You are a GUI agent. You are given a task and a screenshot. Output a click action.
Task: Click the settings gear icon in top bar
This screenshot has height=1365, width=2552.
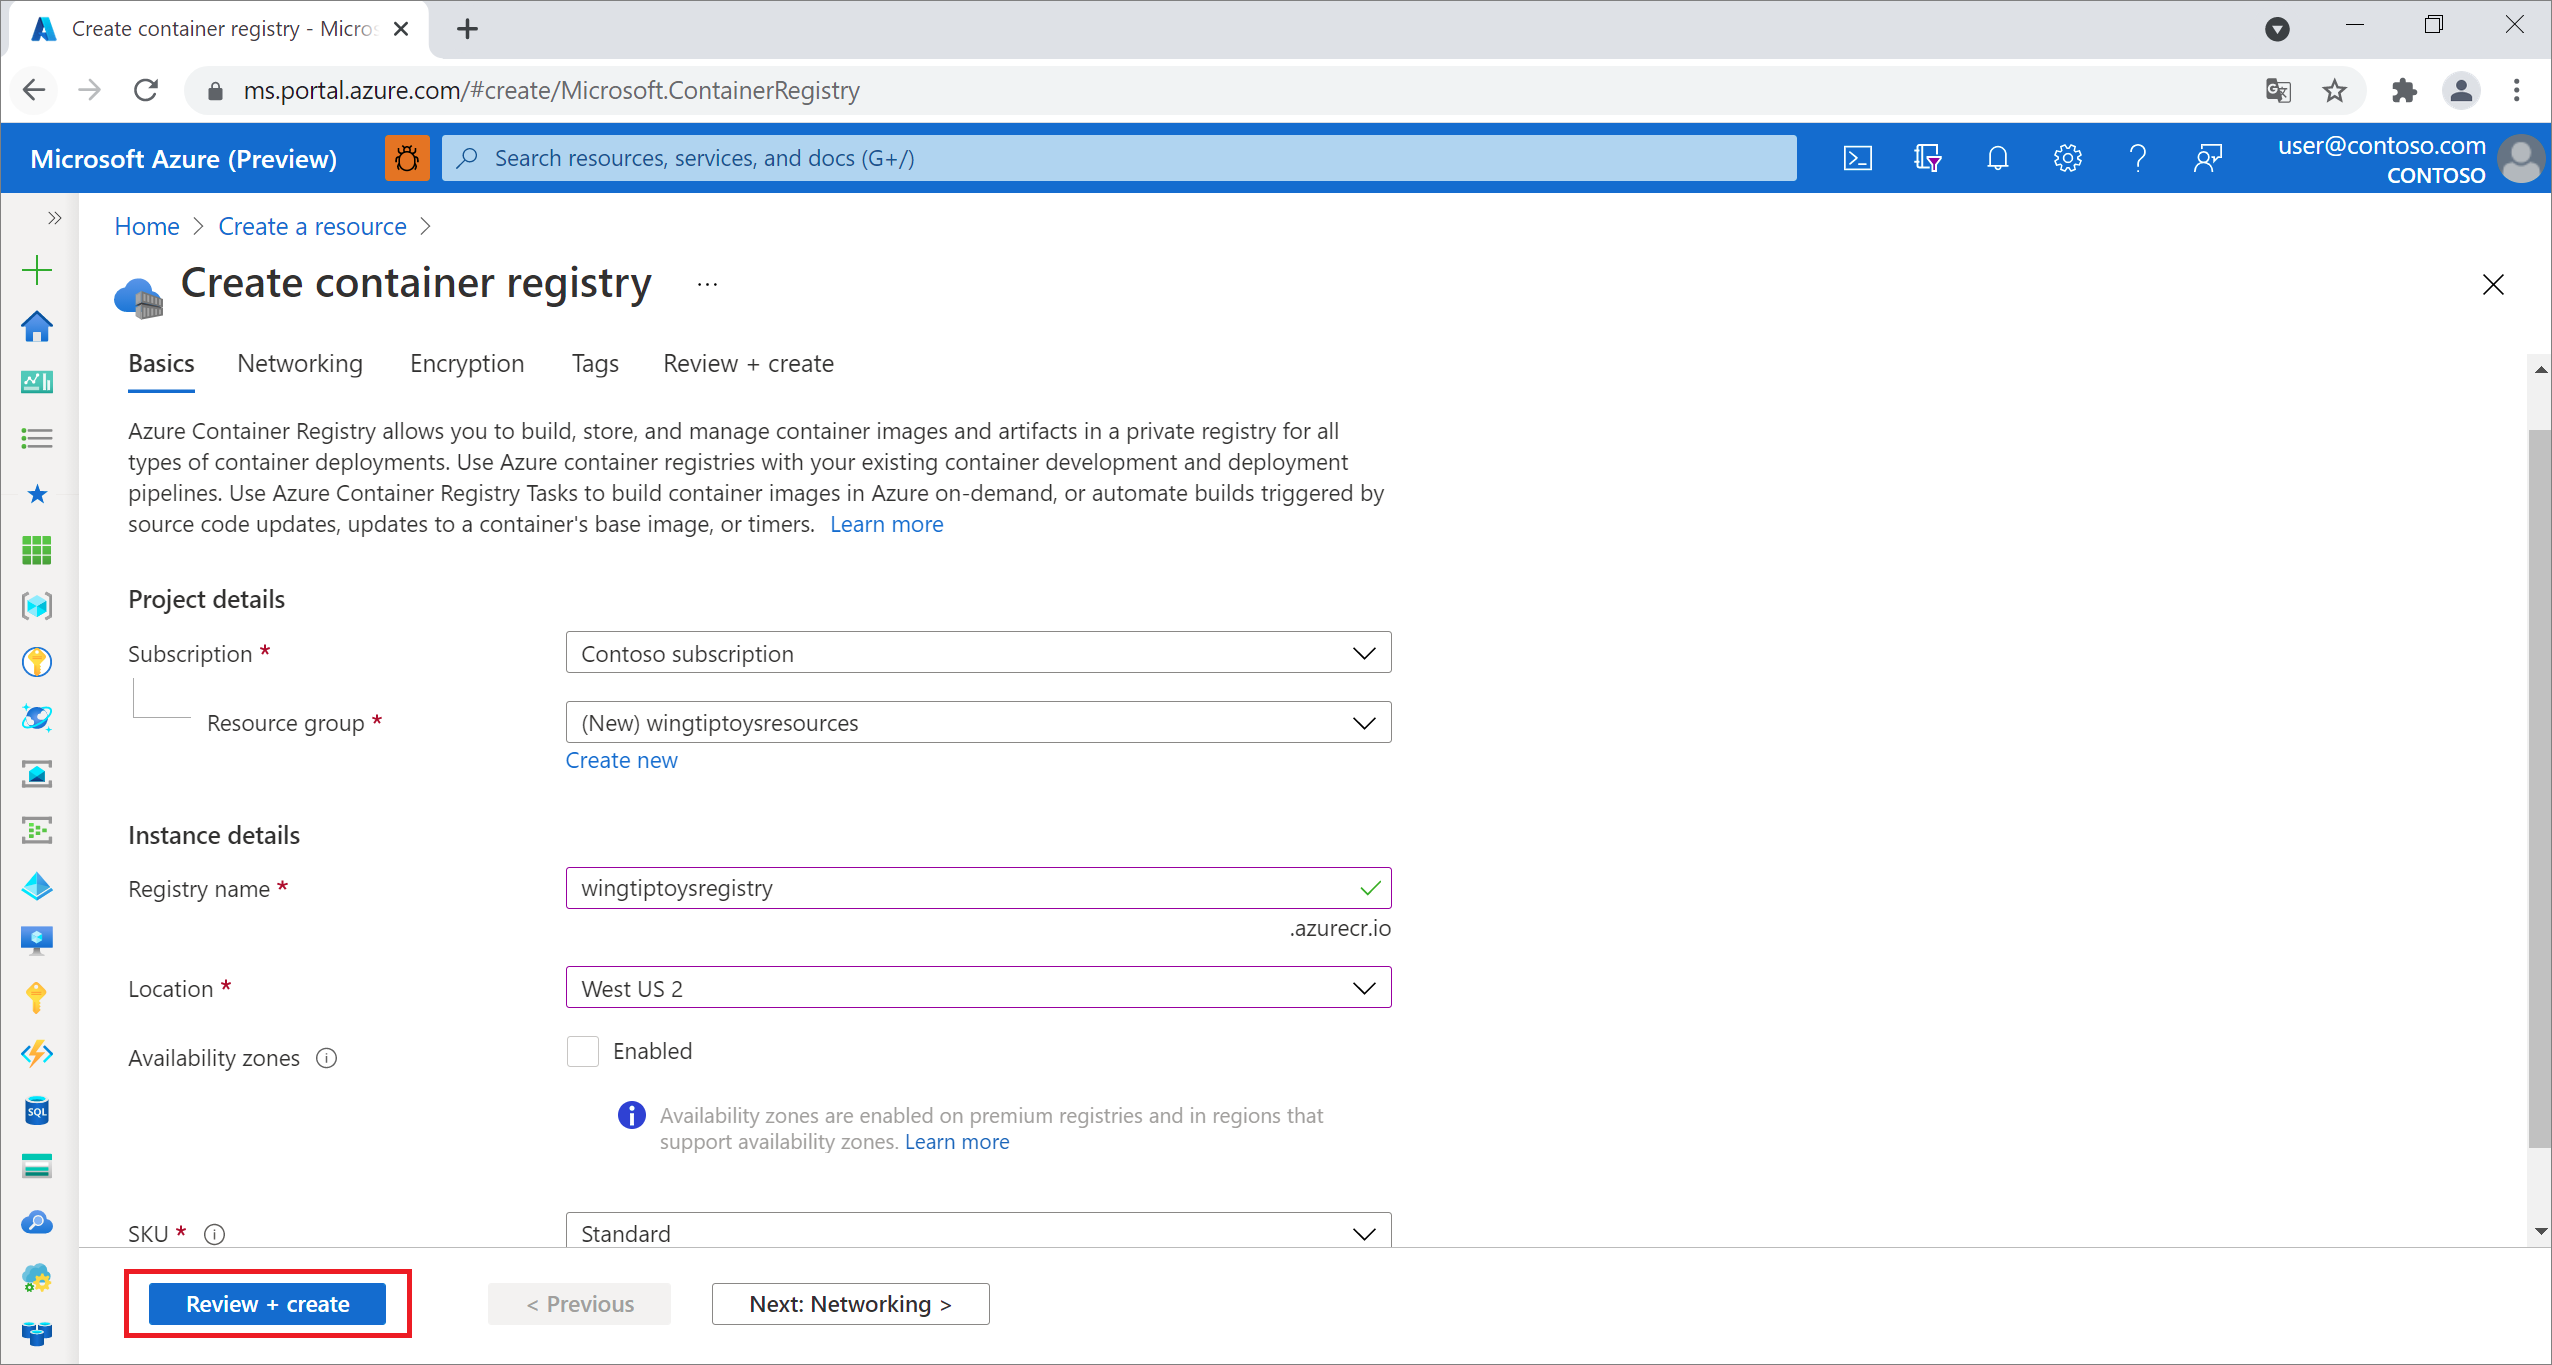coord(2066,157)
